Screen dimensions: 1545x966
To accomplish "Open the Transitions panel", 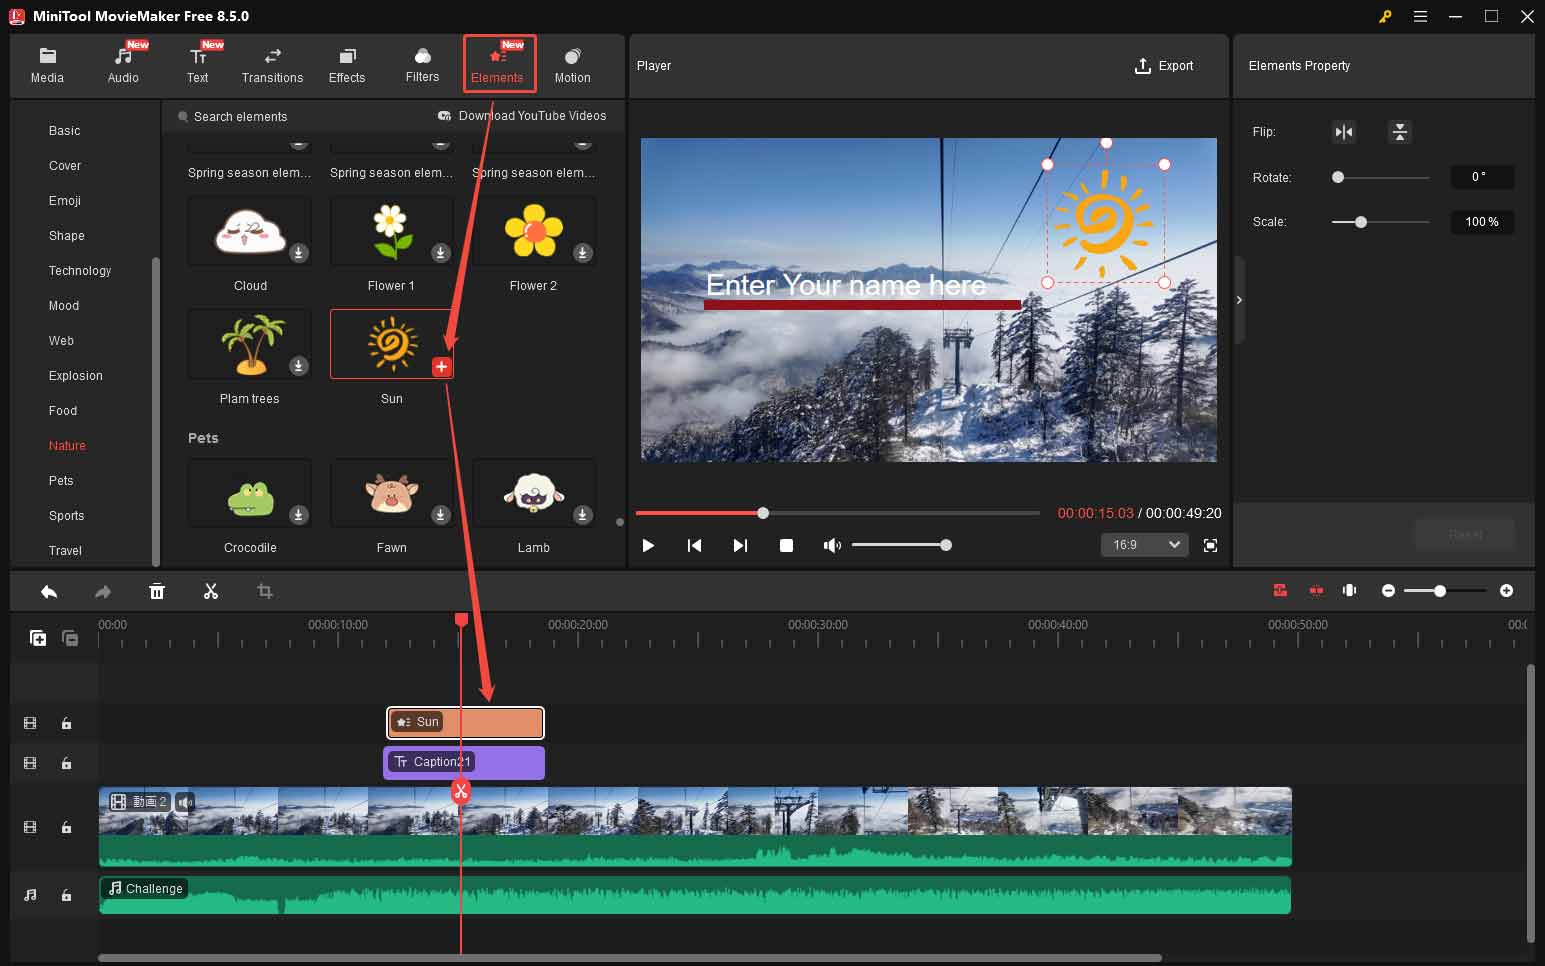I will [271, 63].
